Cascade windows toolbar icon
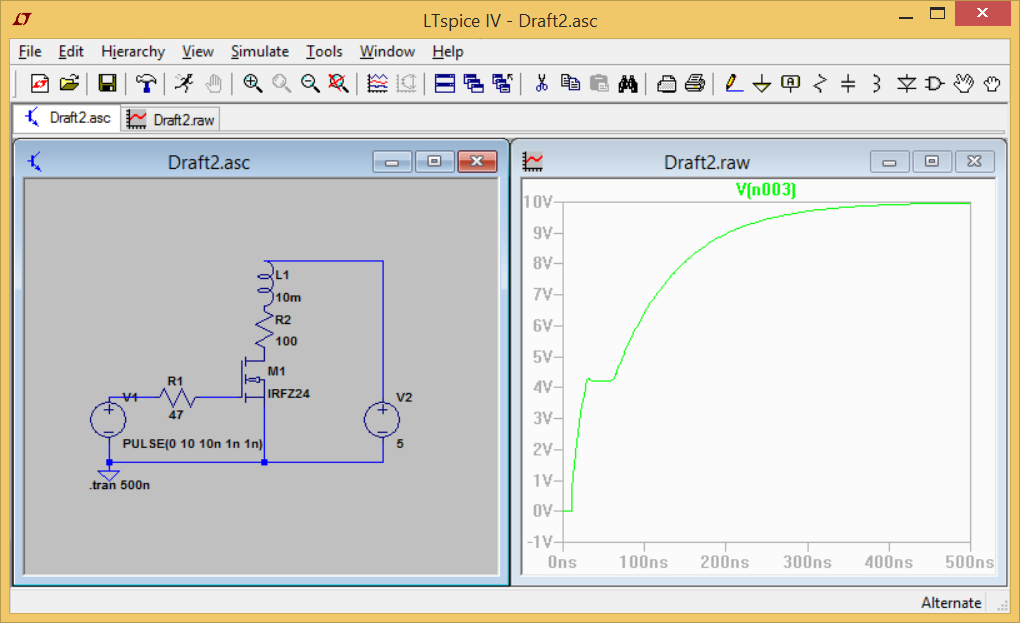1020x623 pixels. pos(474,83)
